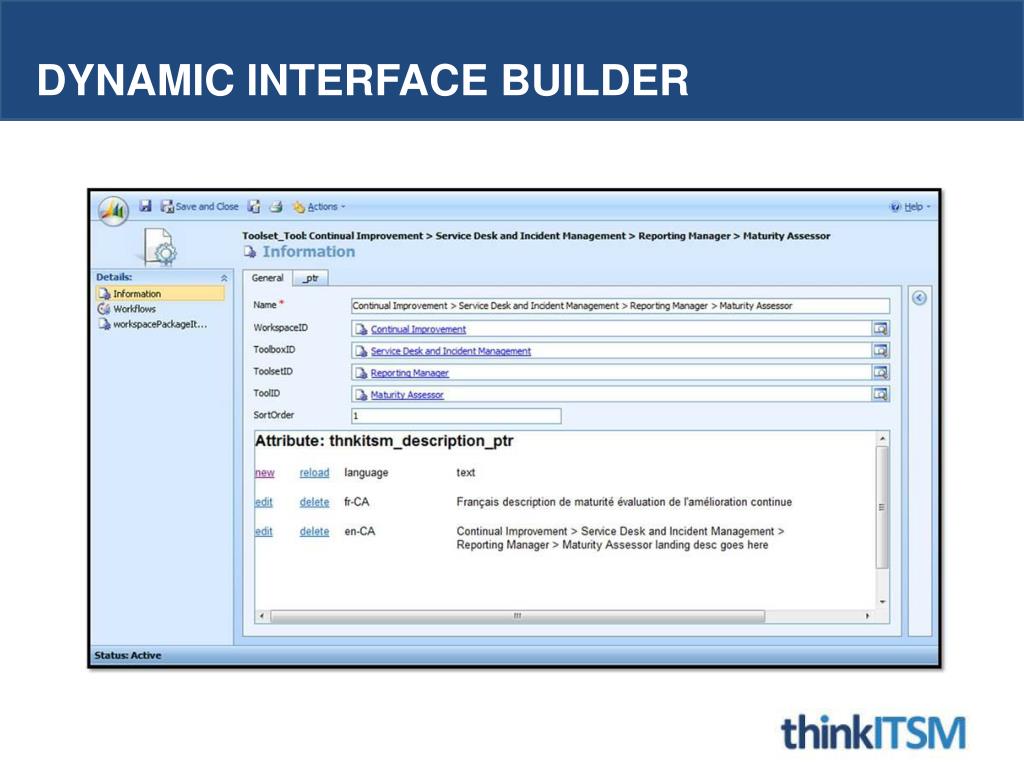Open Reporting Manager toolset link
The width and height of the screenshot is (1024, 768).
point(409,373)
